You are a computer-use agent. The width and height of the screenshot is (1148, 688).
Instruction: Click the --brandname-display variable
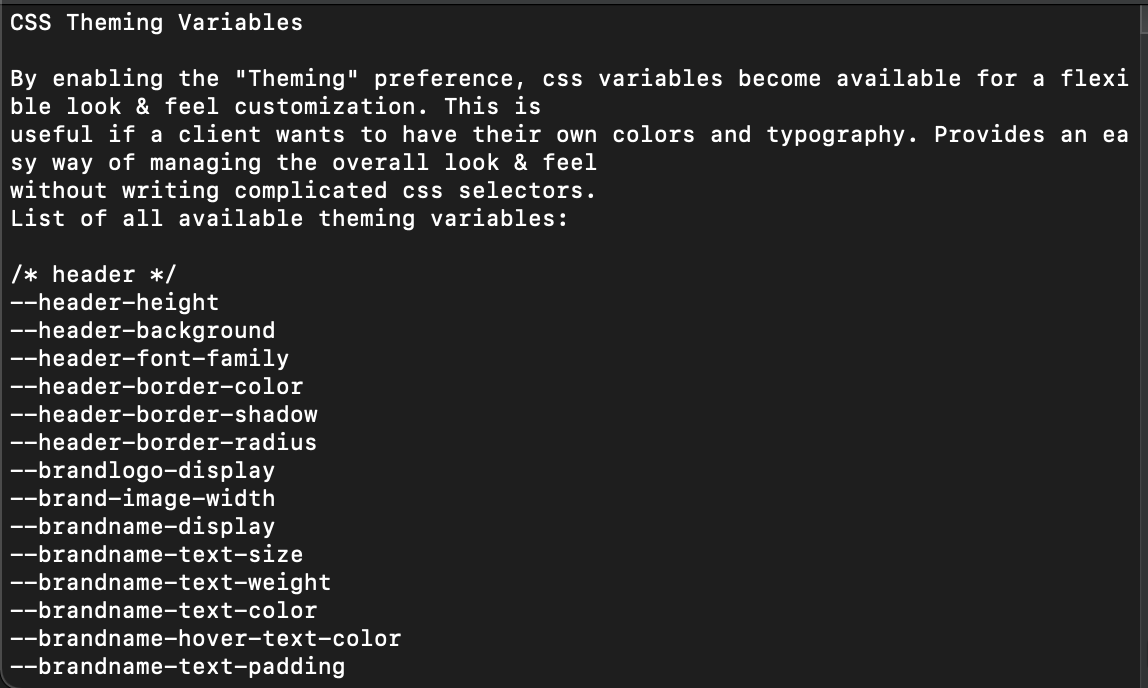click(x=142, y=526)
